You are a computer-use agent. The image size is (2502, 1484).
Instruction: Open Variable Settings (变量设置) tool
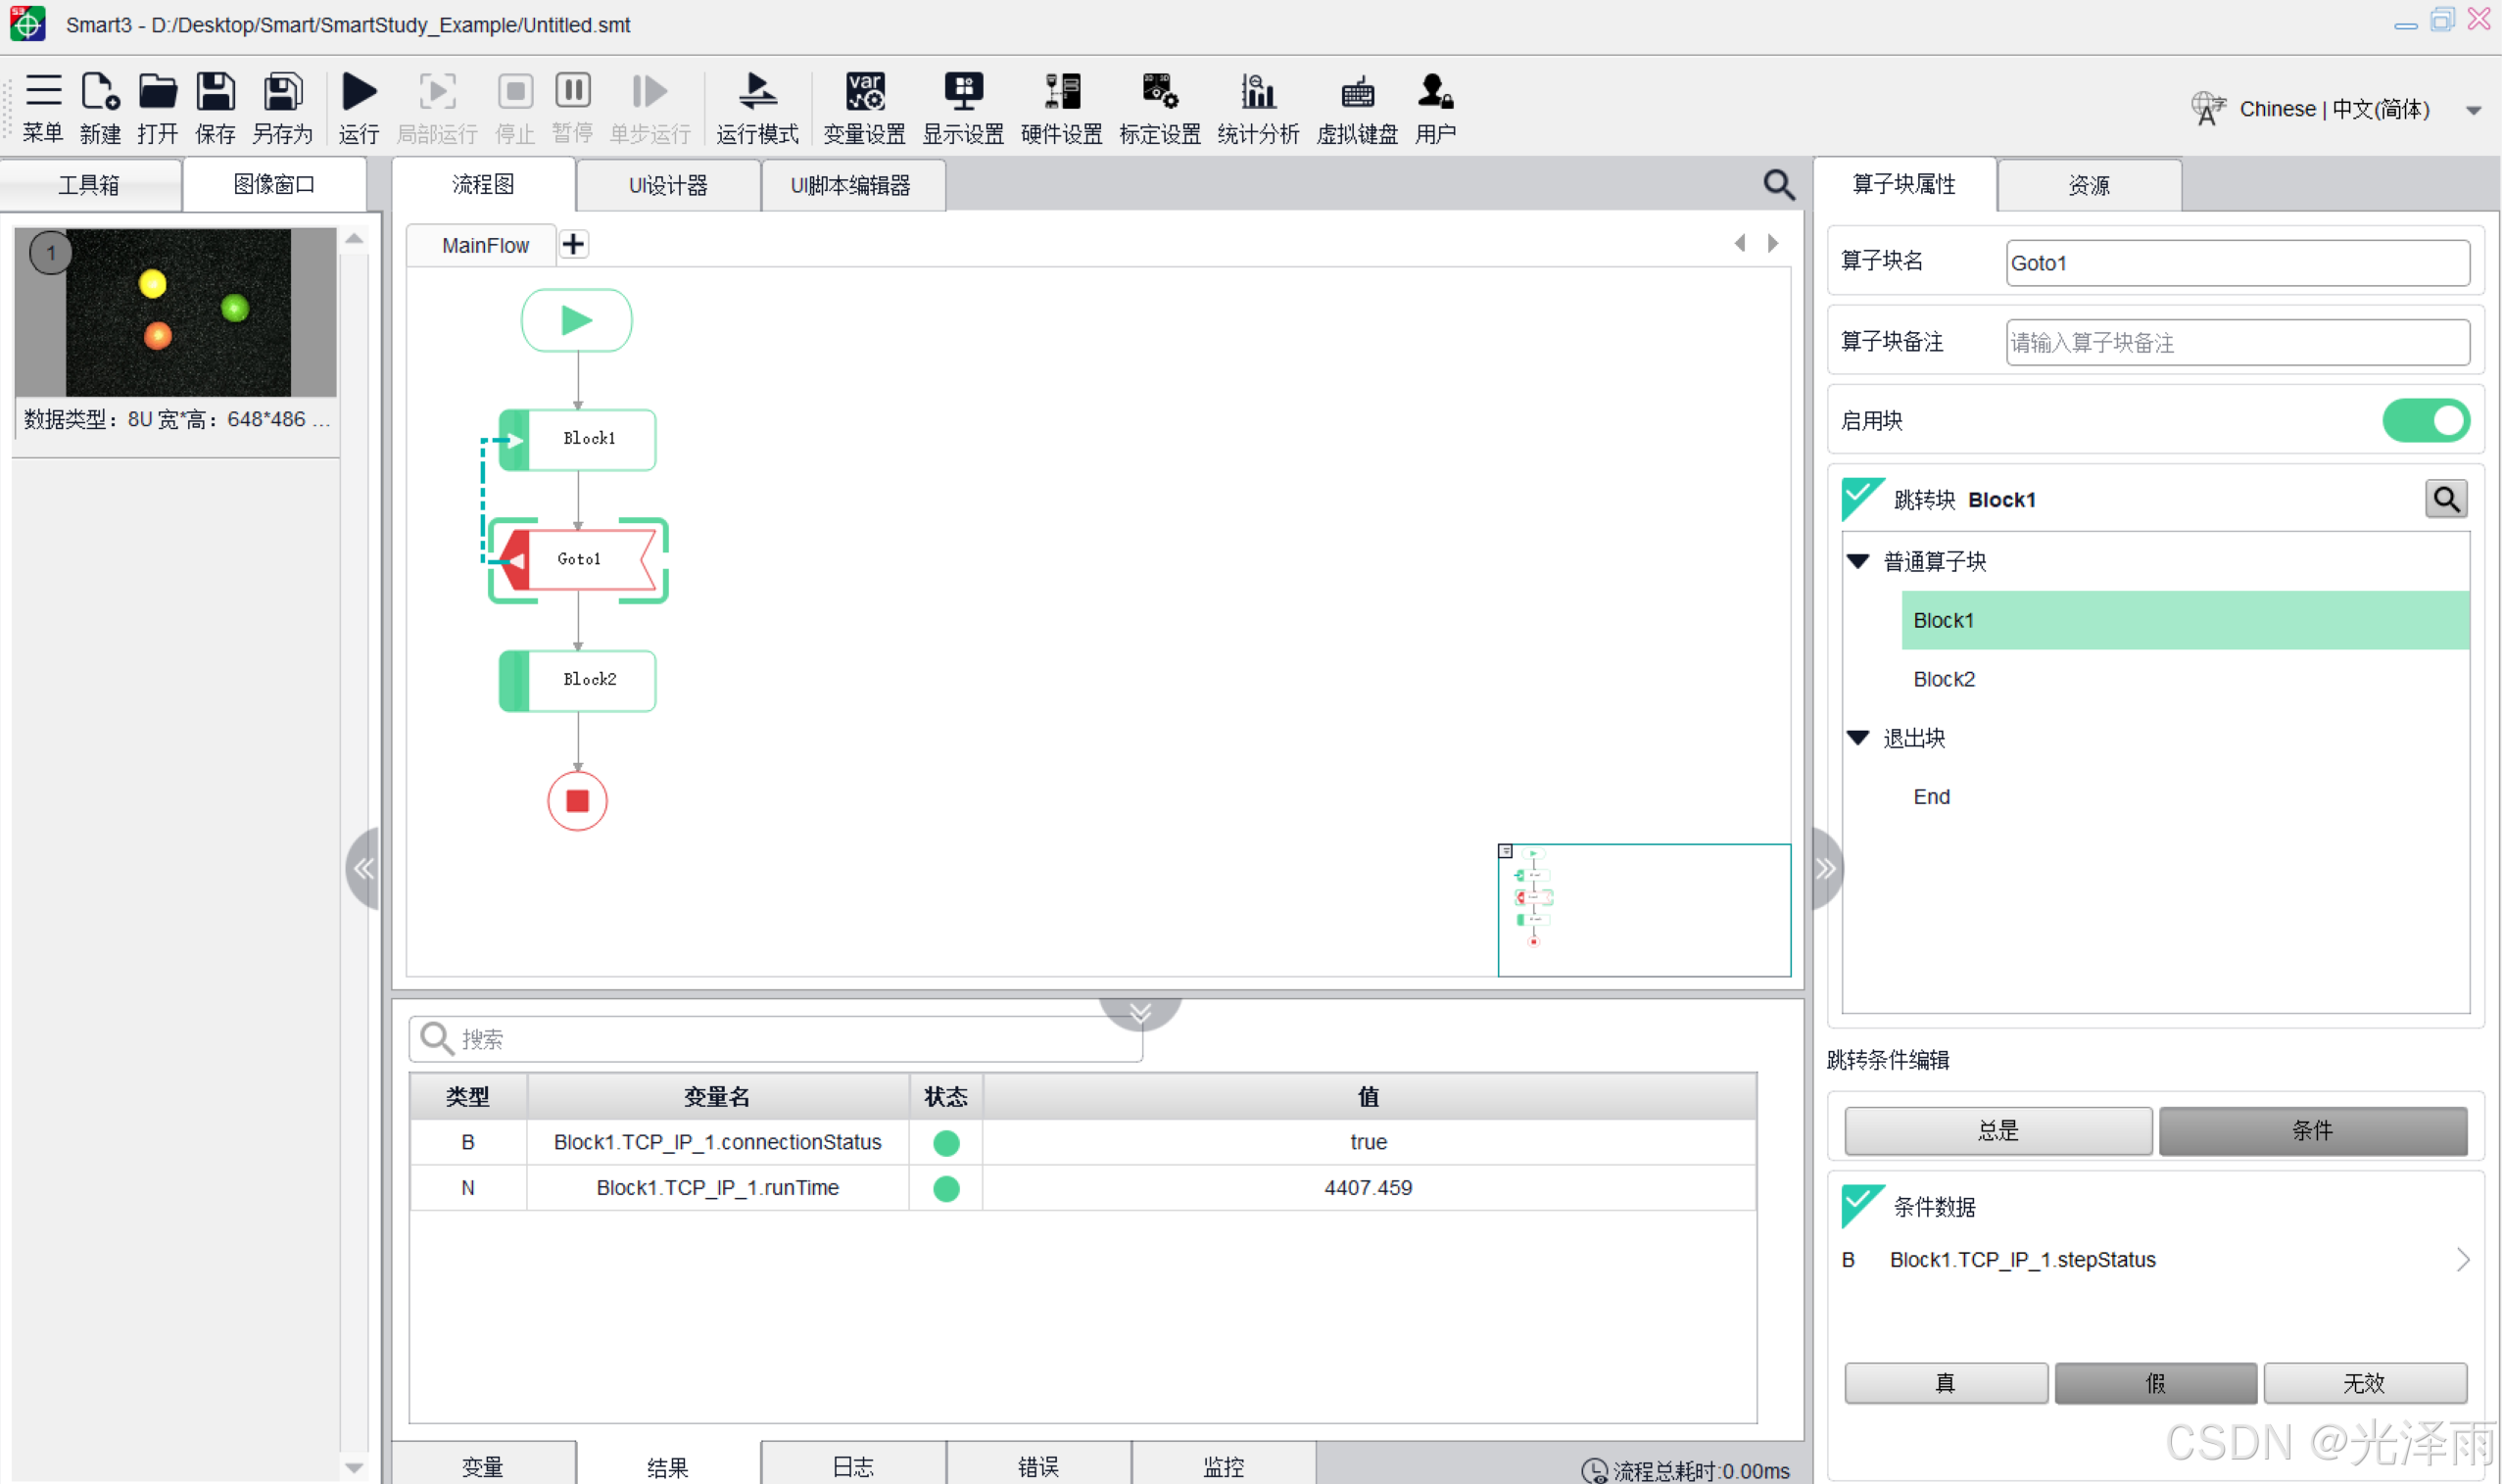pos(864,93)
